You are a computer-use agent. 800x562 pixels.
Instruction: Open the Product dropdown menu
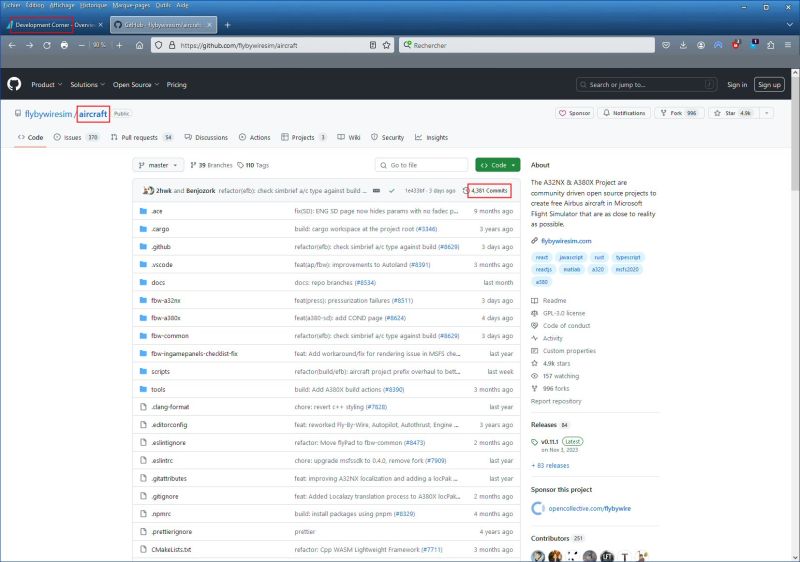pyautogui.click(x=46, y=85)
